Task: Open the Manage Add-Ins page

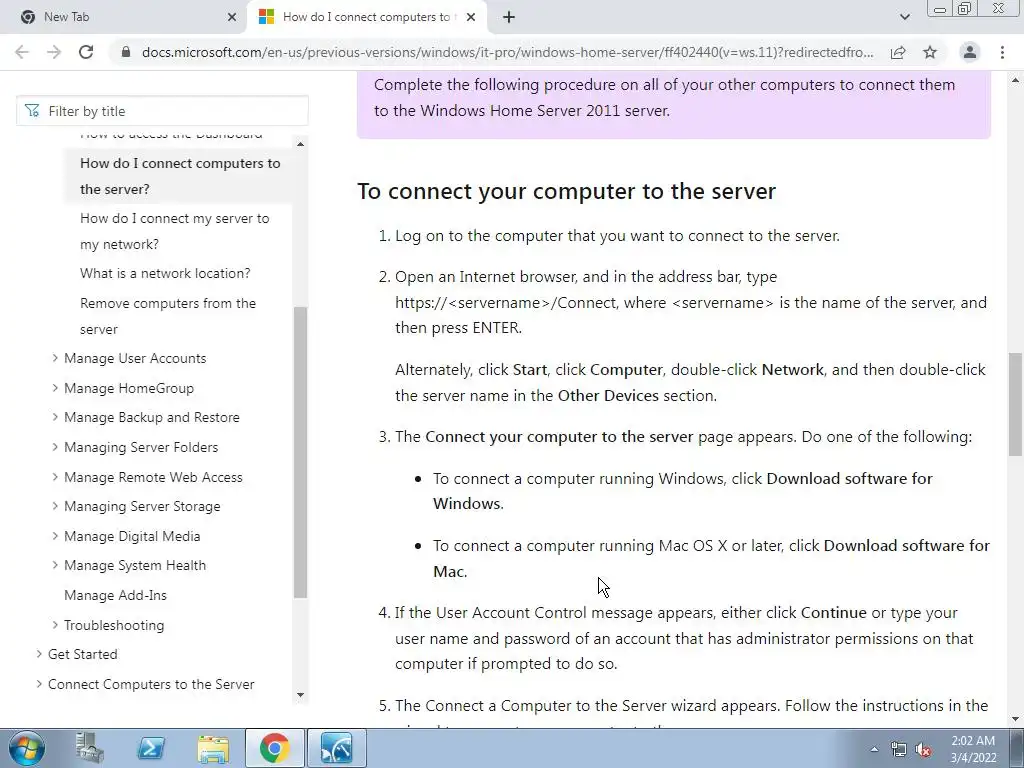Action: 116,596
